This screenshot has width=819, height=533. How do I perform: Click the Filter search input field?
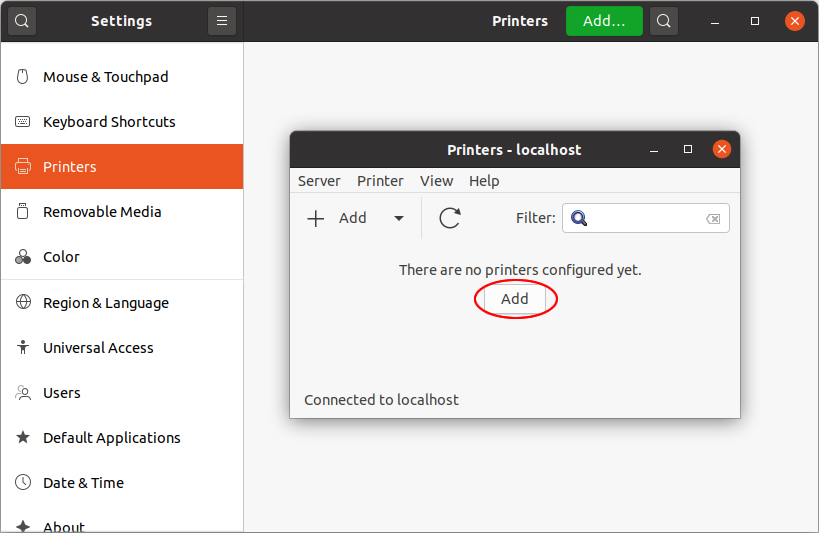646,218
